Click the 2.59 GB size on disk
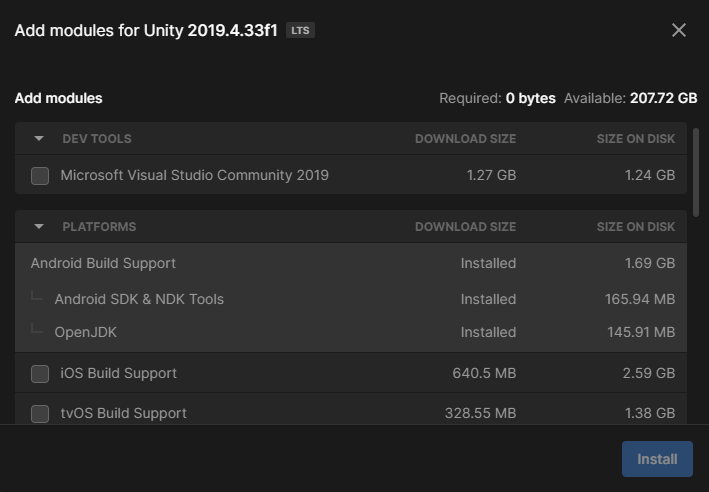The image size is (709, 492). click(x=649, y=373)
